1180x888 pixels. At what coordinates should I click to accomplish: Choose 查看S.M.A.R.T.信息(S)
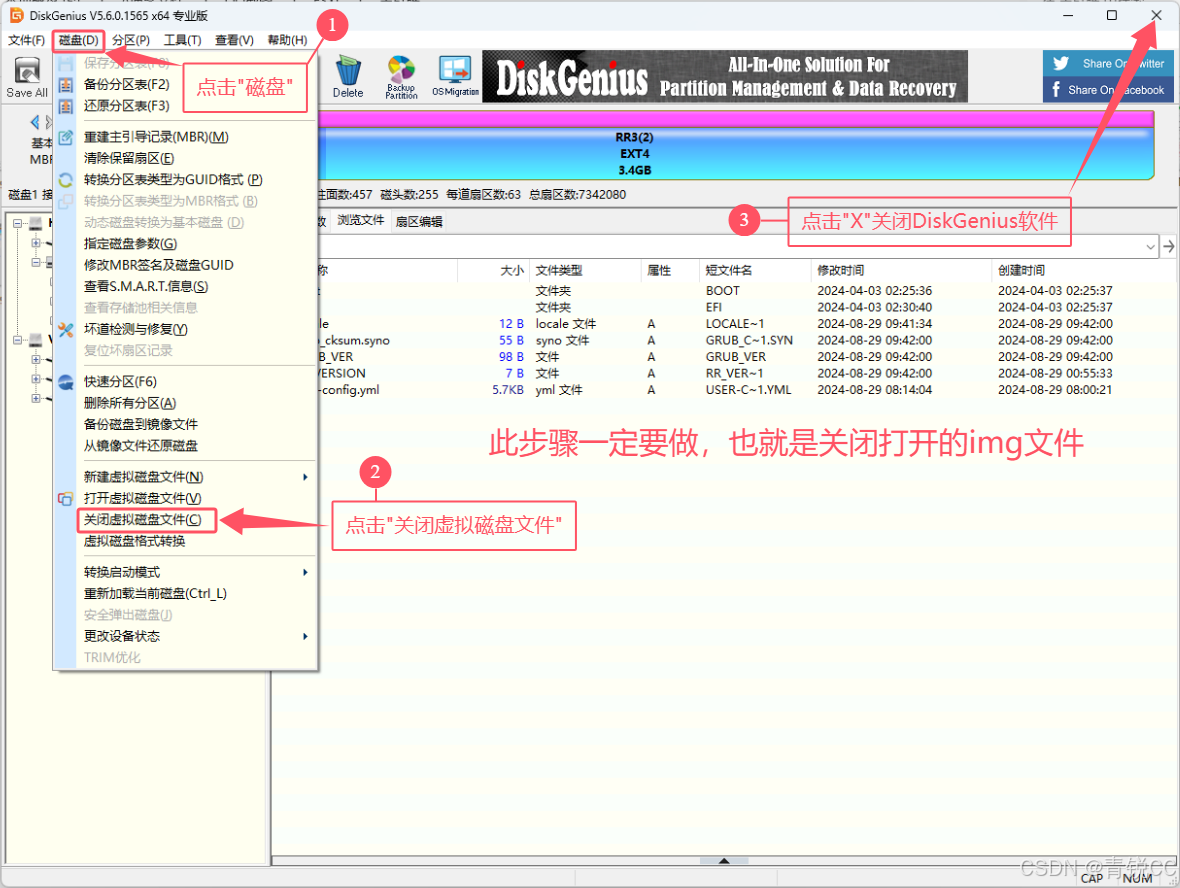point(146,287)
